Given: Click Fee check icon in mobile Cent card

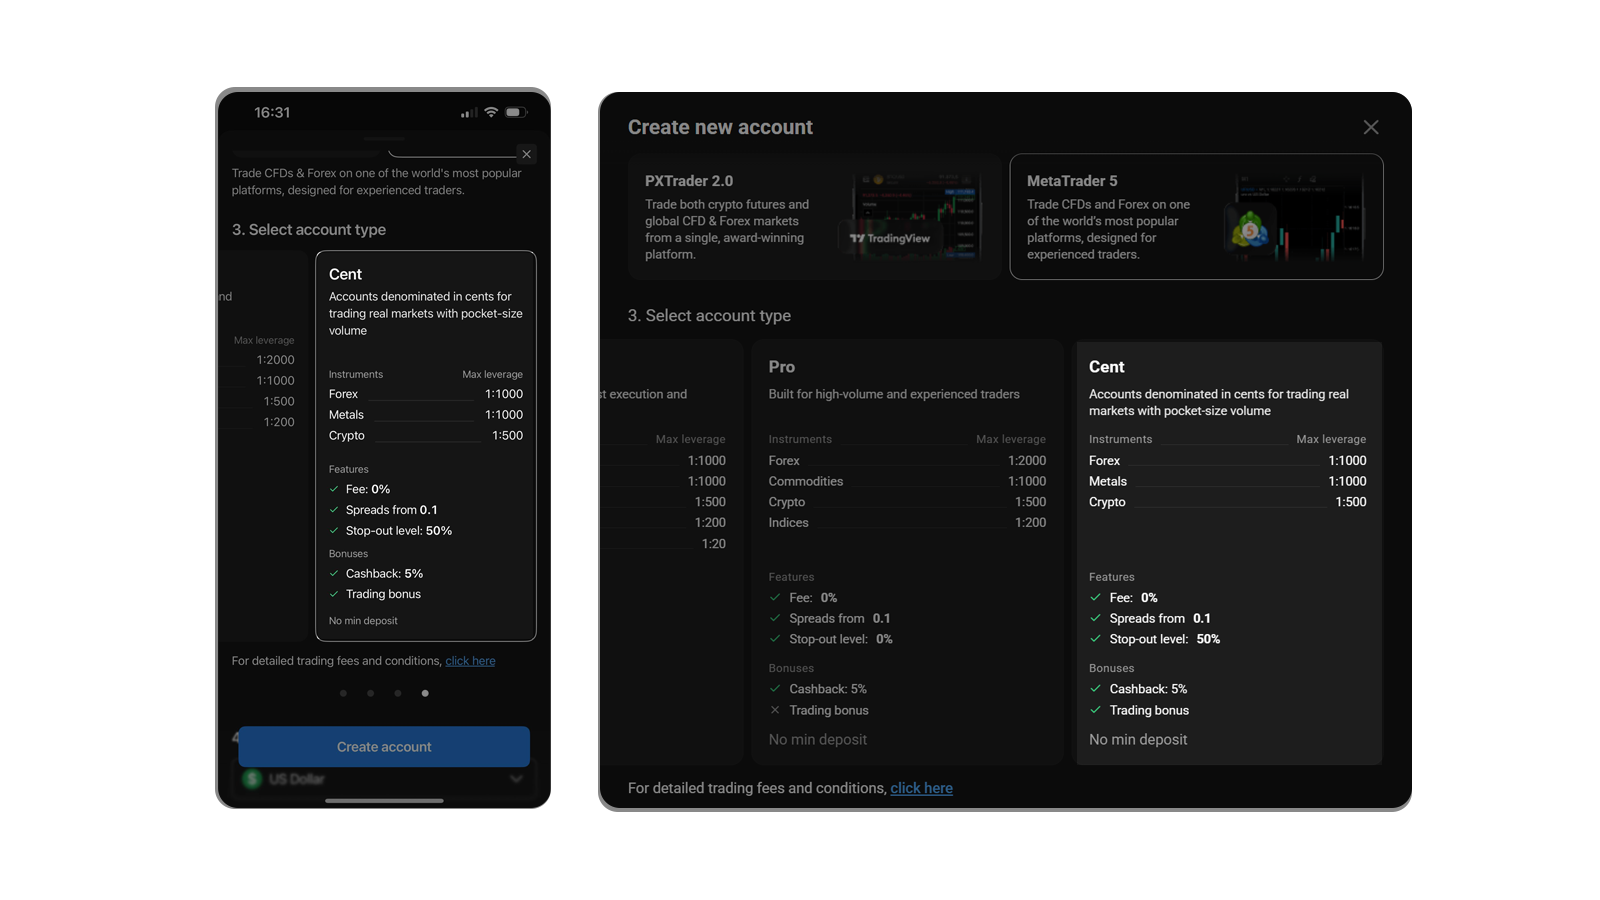Looking at the screenshot, I should click(334, 489).
